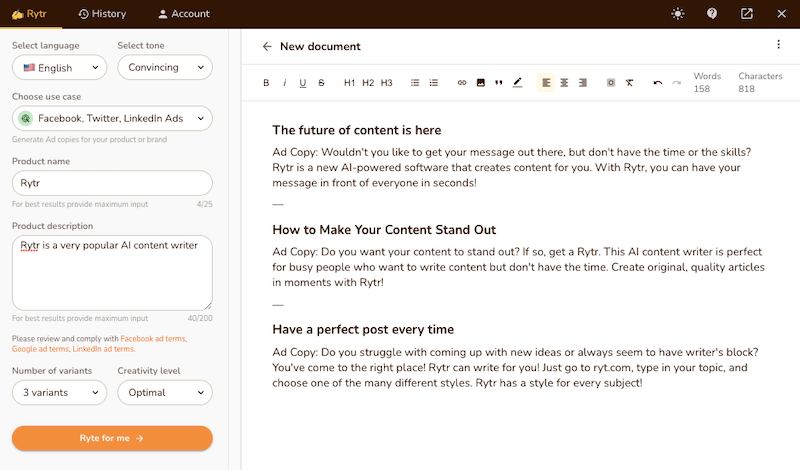Expand the Facebook, Twitter, LinkedIn Ads use case
This screenshot has height=470, width=800.
(x=112, y=118)
